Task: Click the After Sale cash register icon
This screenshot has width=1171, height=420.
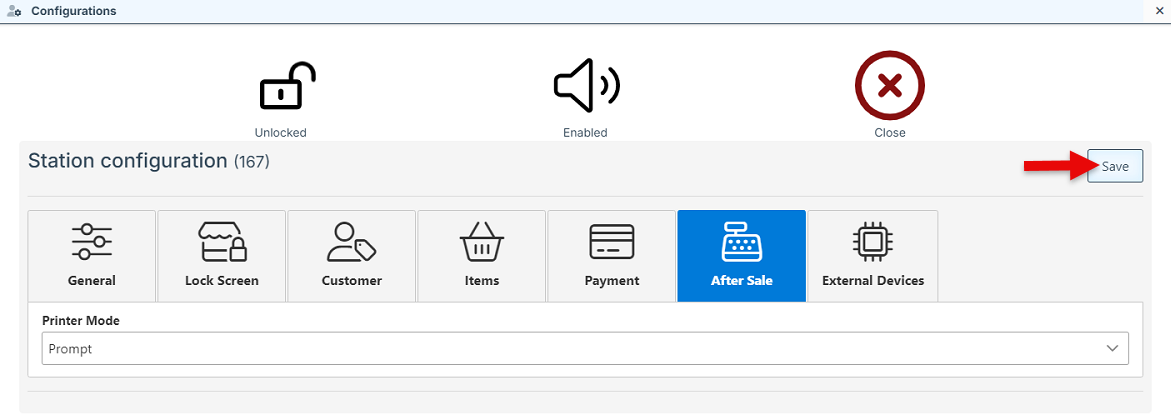Action: (x=741, y=242)
